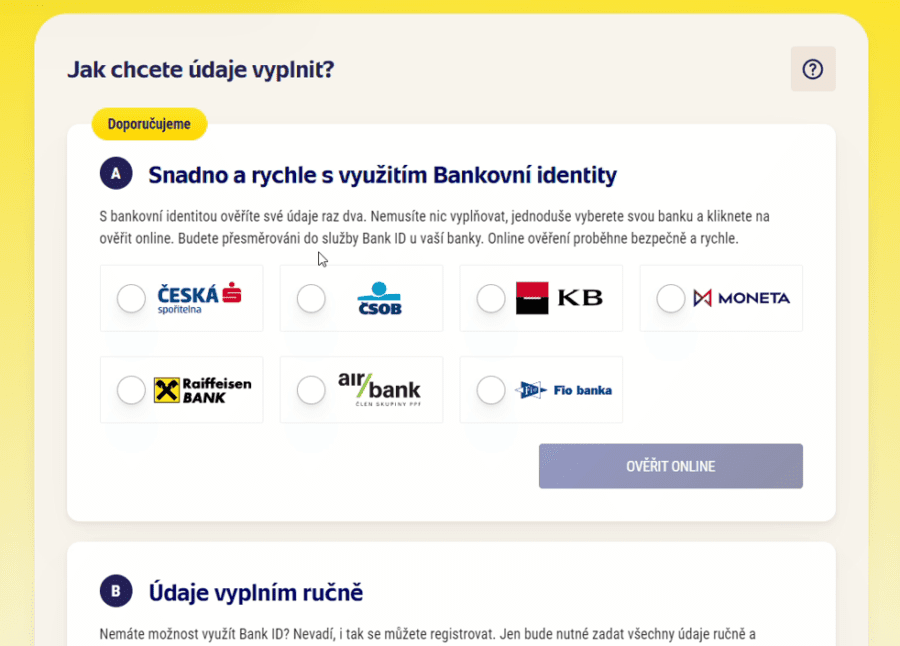The image size is (900, 646).
Task: Select the Fio banka radio button
Action: 491,390
